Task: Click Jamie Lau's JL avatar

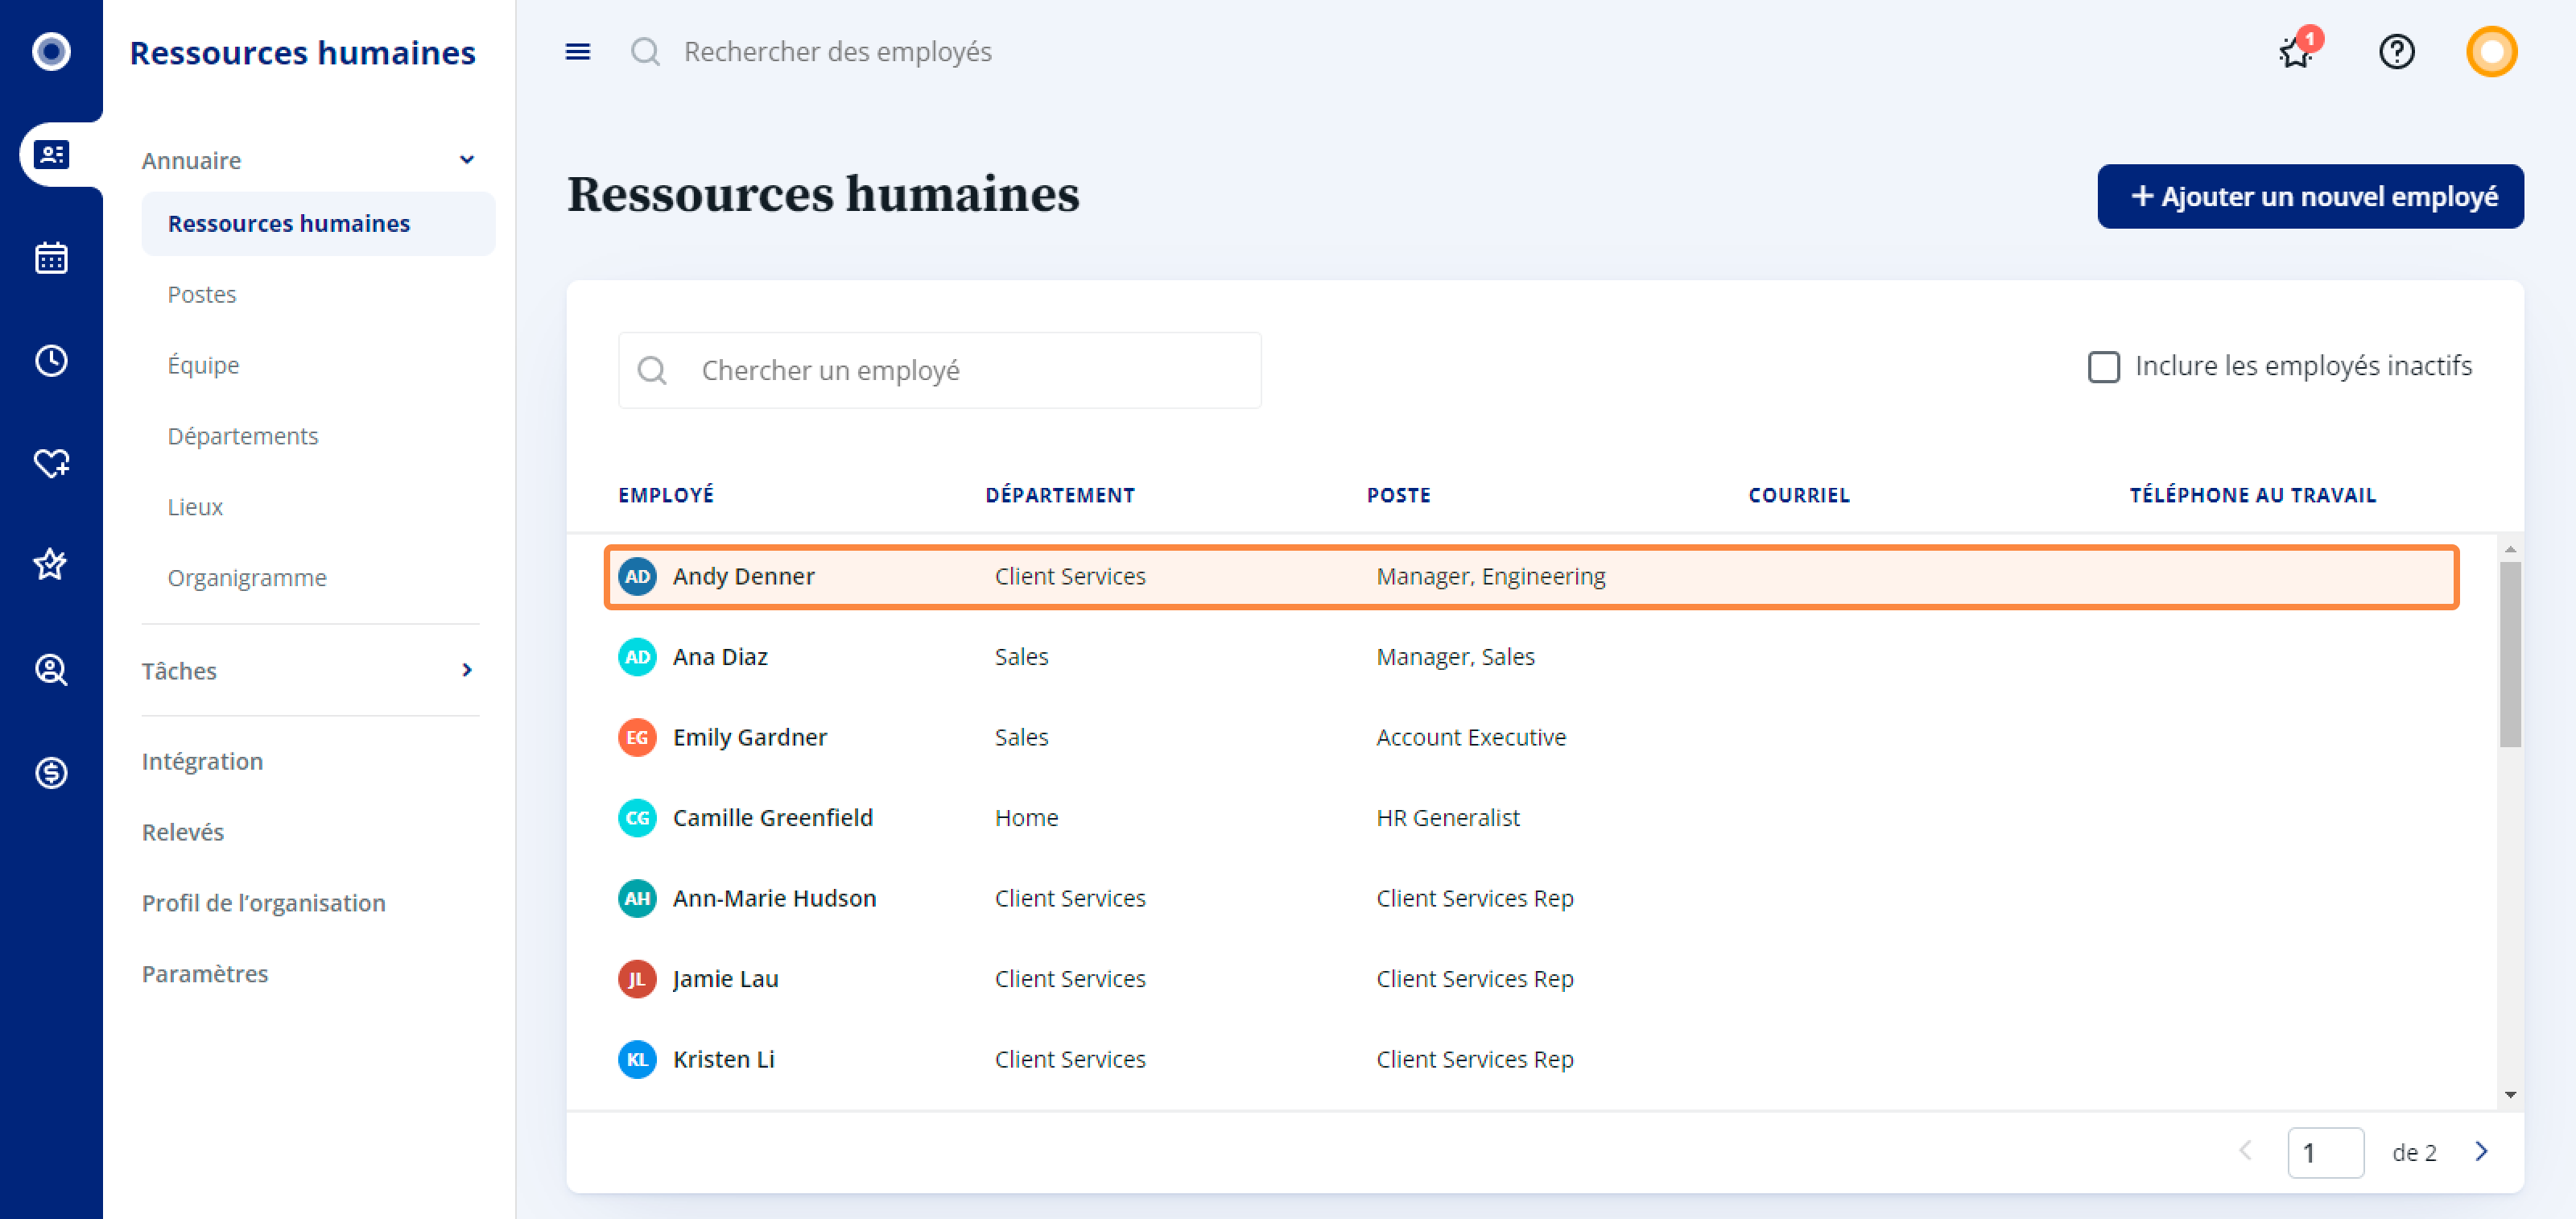Action: 637,979
